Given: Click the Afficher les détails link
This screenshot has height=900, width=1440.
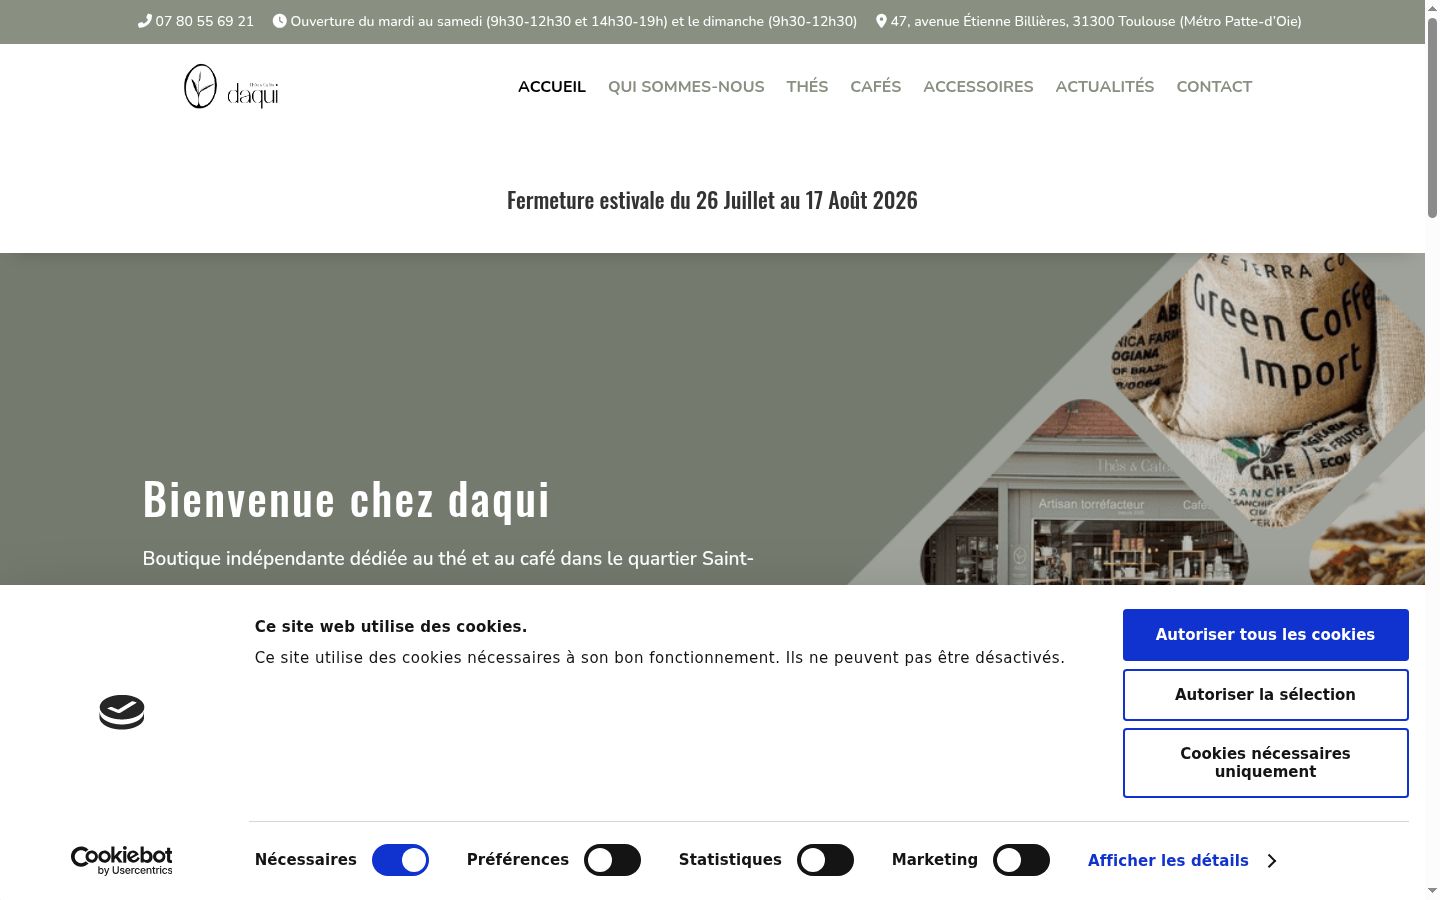Looking at the screenshot, I should point(1168,861).
